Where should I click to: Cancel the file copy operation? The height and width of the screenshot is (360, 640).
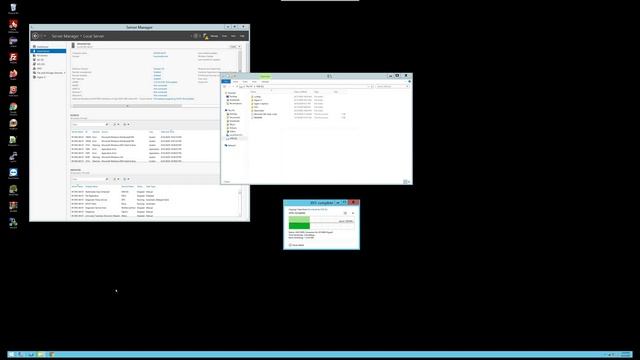coord(353,213)
